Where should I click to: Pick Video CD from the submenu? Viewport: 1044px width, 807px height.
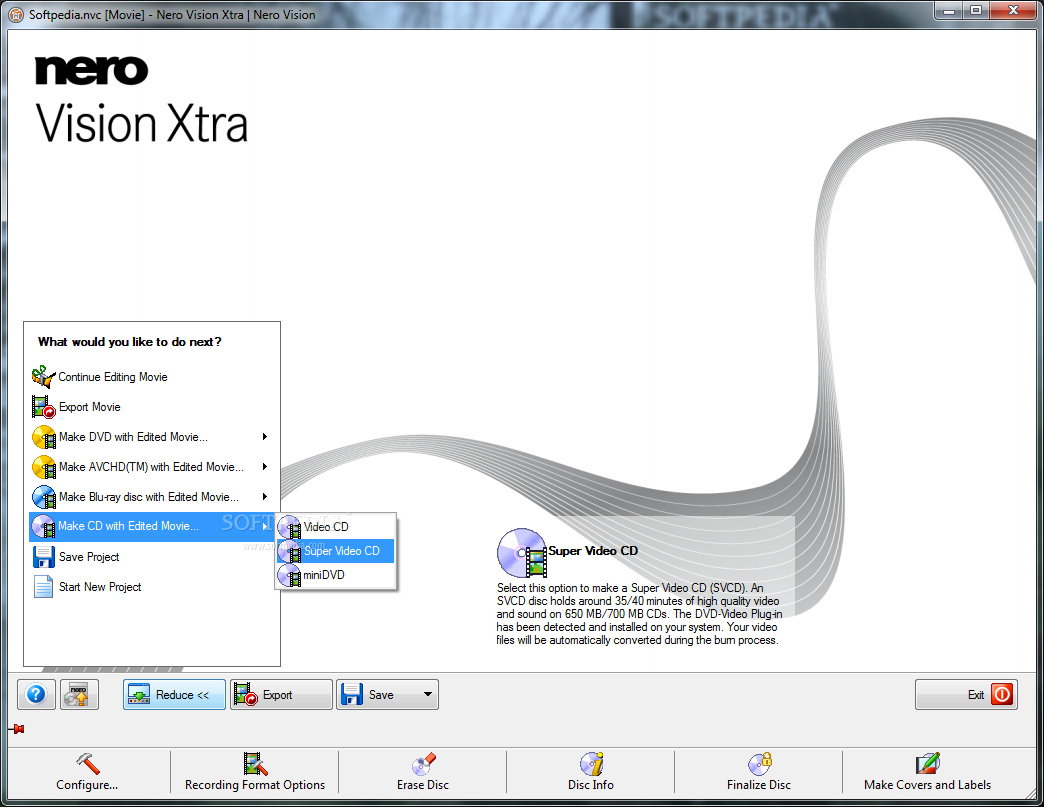coord(336,527)
